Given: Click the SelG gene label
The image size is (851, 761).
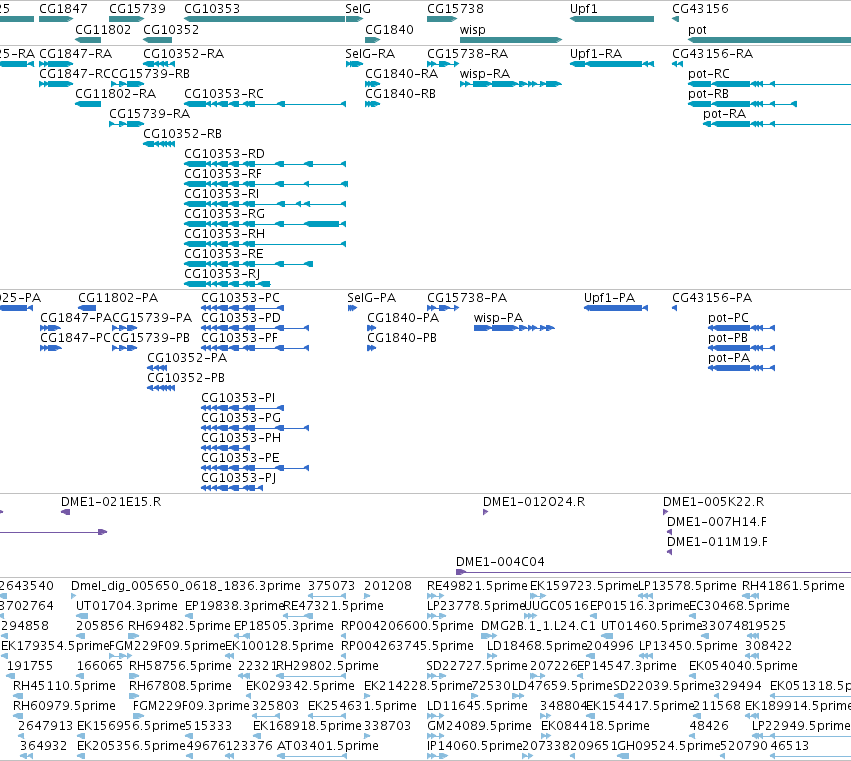Looking at the screenshot, I should [x=358, y=9].
